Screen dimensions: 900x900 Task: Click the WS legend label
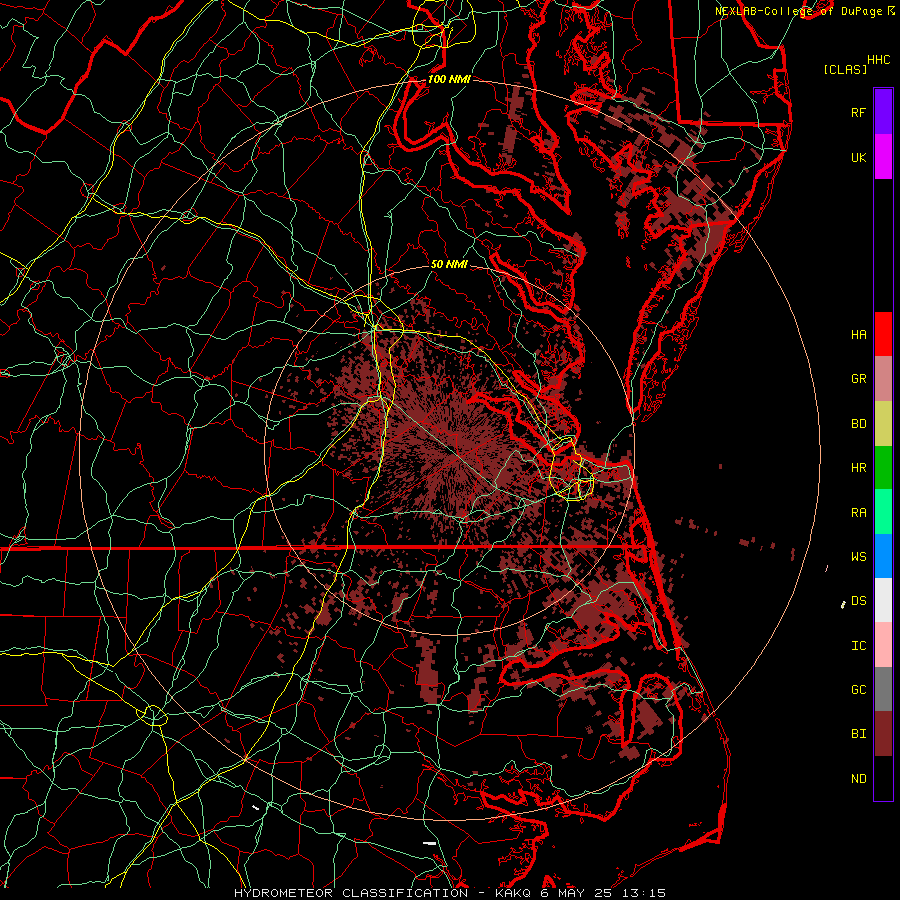pyautogui.click(x=859, y=557)
